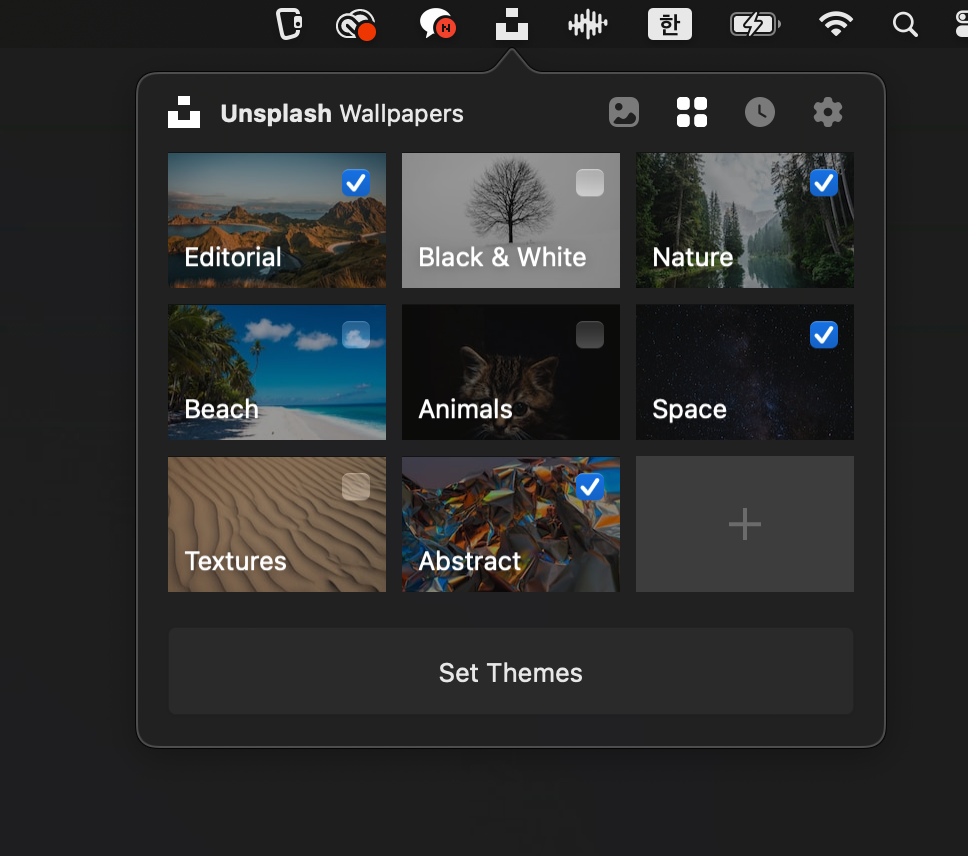
Task: Switch to the themes grid view icon
Action: [x=691, y=112]
